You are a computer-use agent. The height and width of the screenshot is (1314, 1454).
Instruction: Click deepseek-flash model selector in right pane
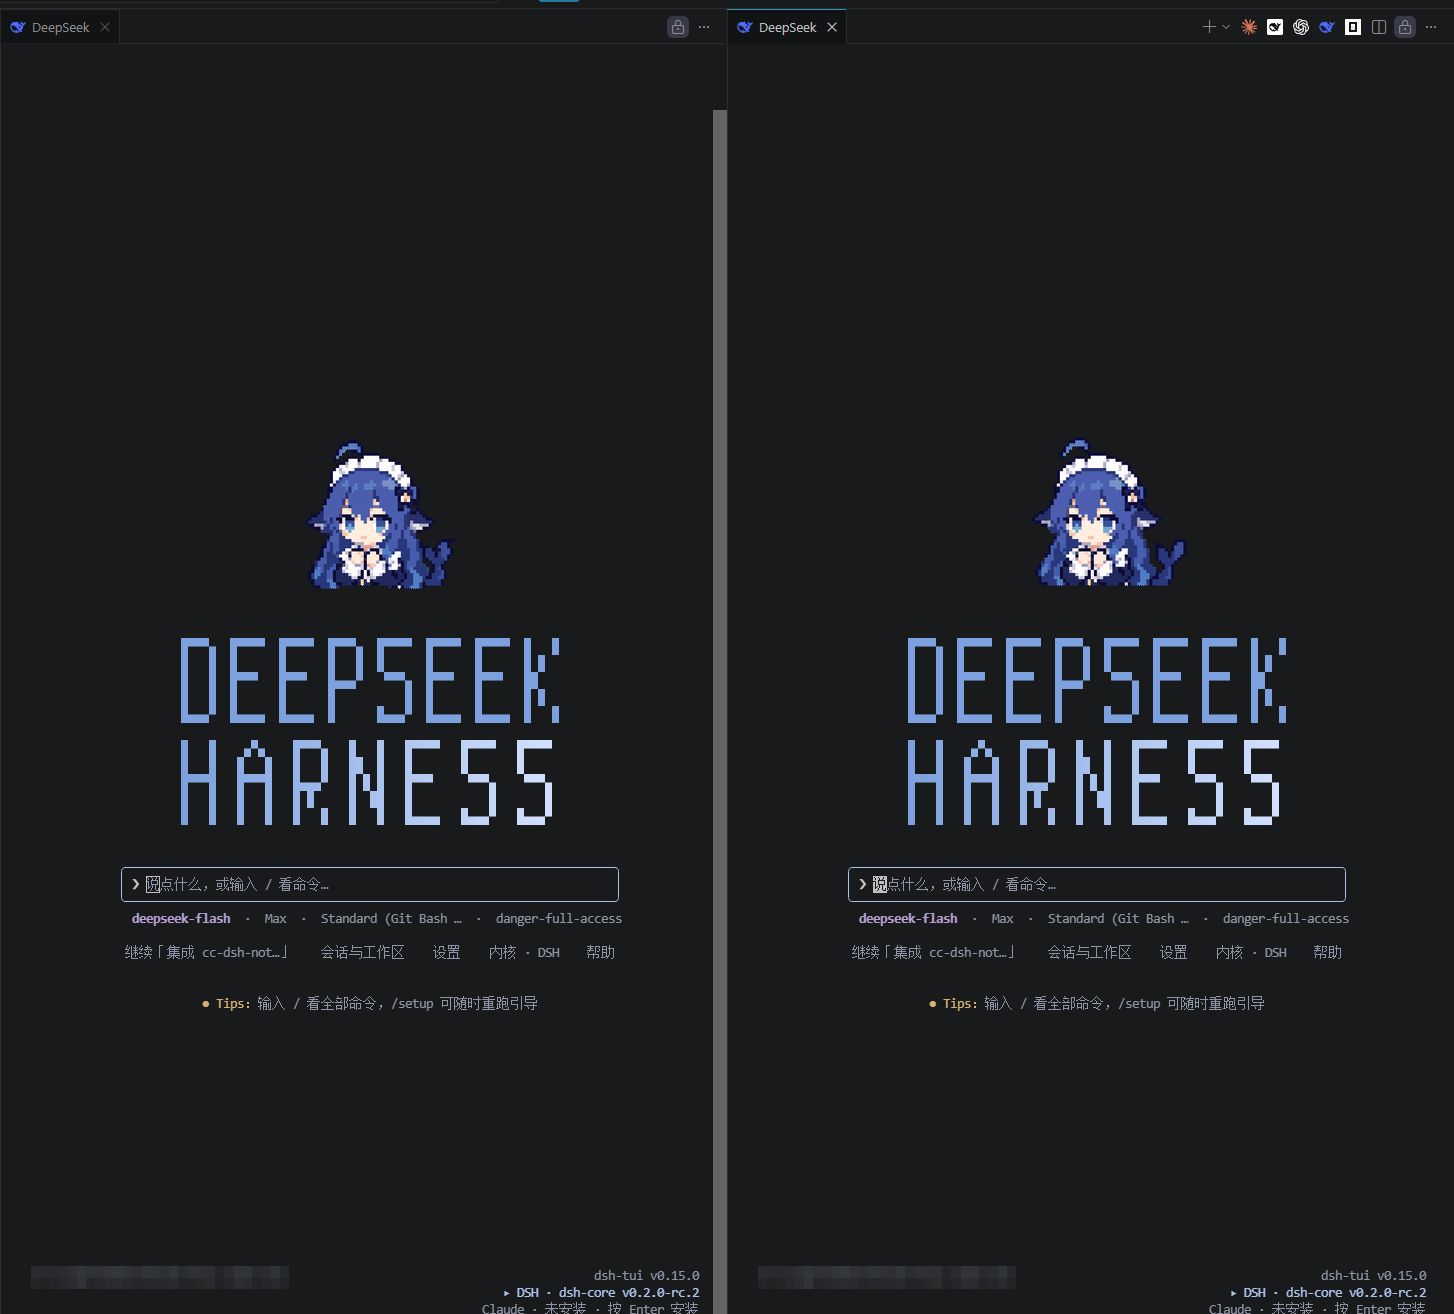(x=908, y=918)
